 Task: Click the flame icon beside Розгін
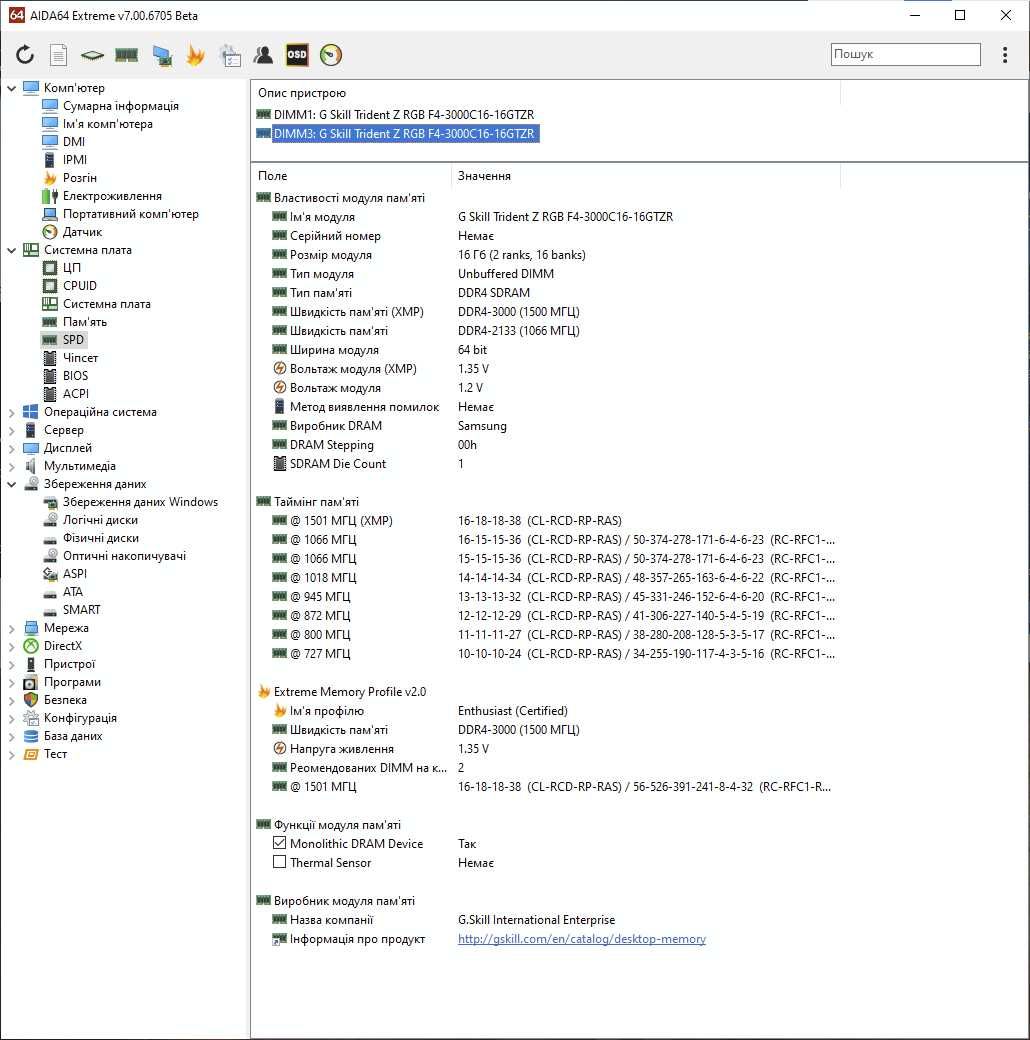point(50,178)
